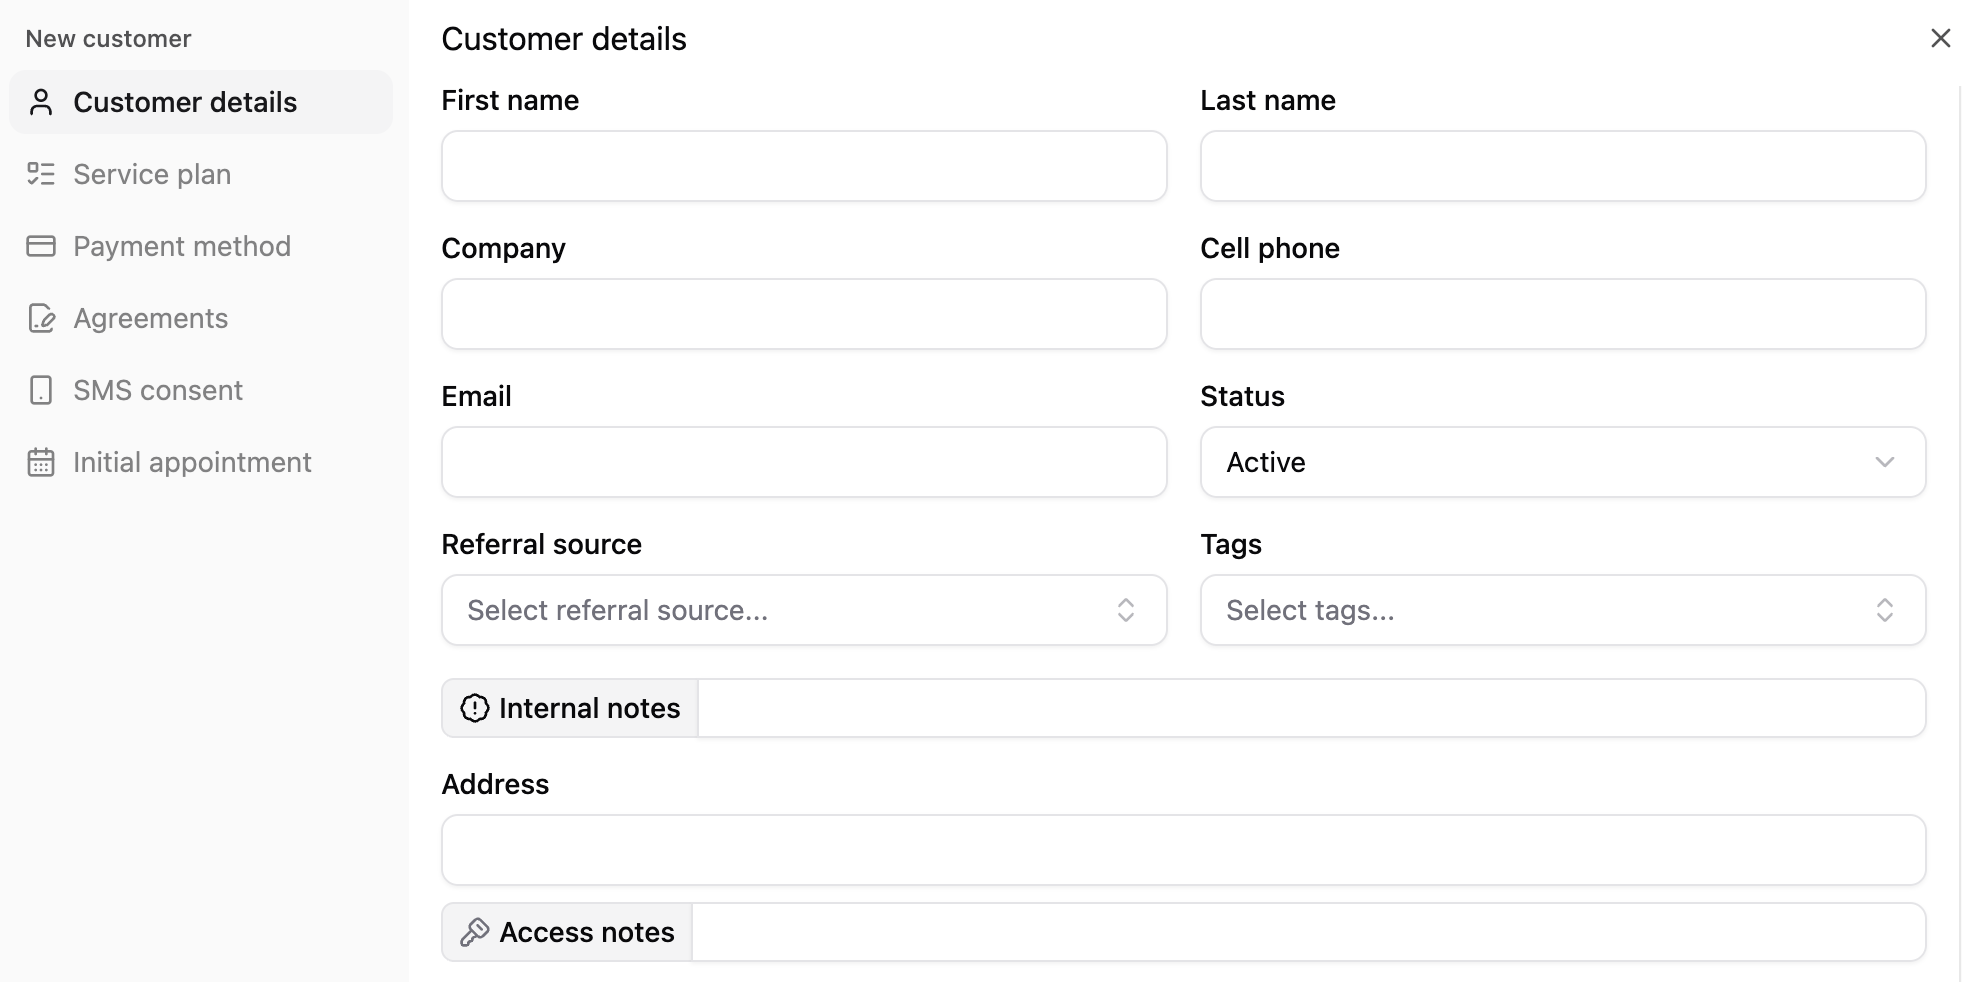
Task: Click the Initial appointment calendar icon
Action: 41,462
